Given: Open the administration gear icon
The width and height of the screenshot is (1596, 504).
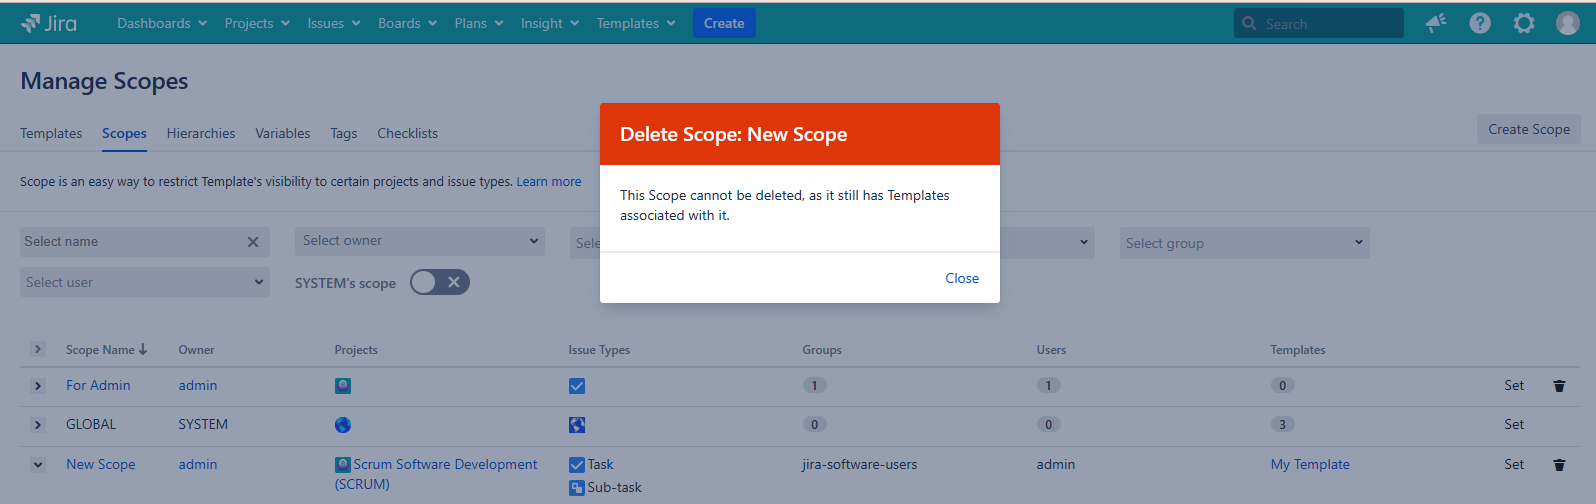Looking at the screenshot, I should click(1523, 23).
